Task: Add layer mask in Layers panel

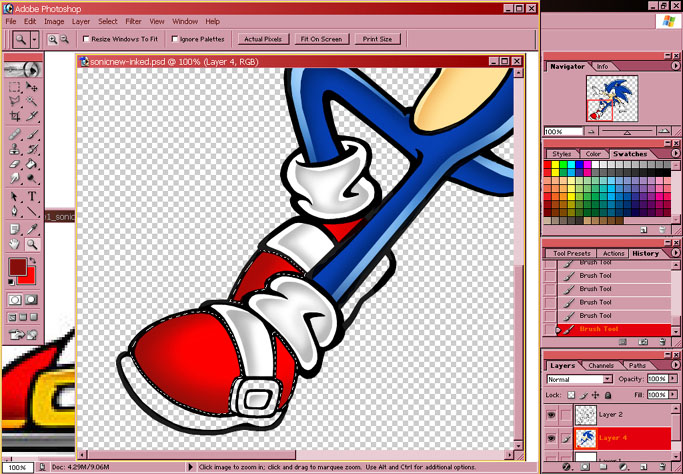Action: 585,467
